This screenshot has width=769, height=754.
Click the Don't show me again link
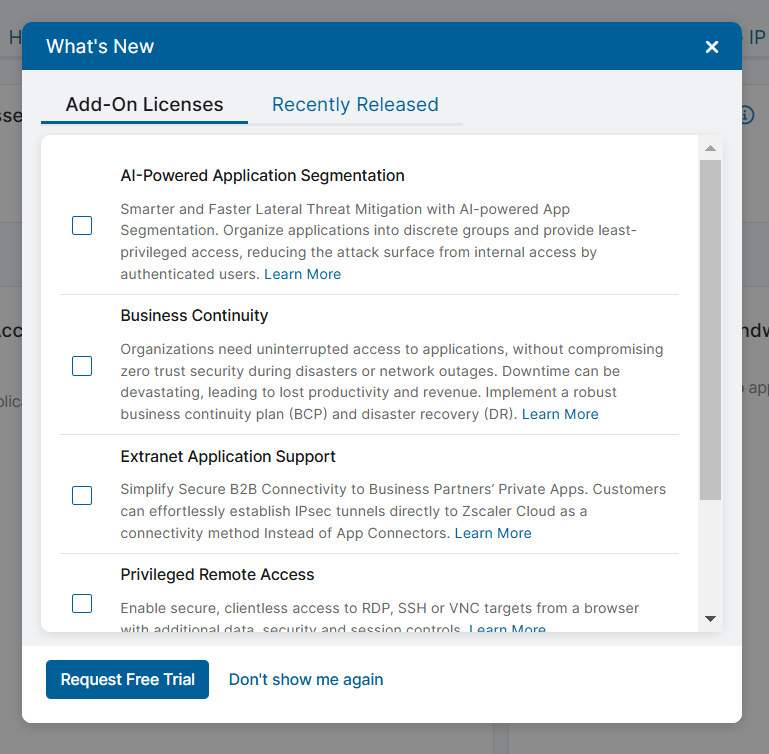[x=306, y=679]
